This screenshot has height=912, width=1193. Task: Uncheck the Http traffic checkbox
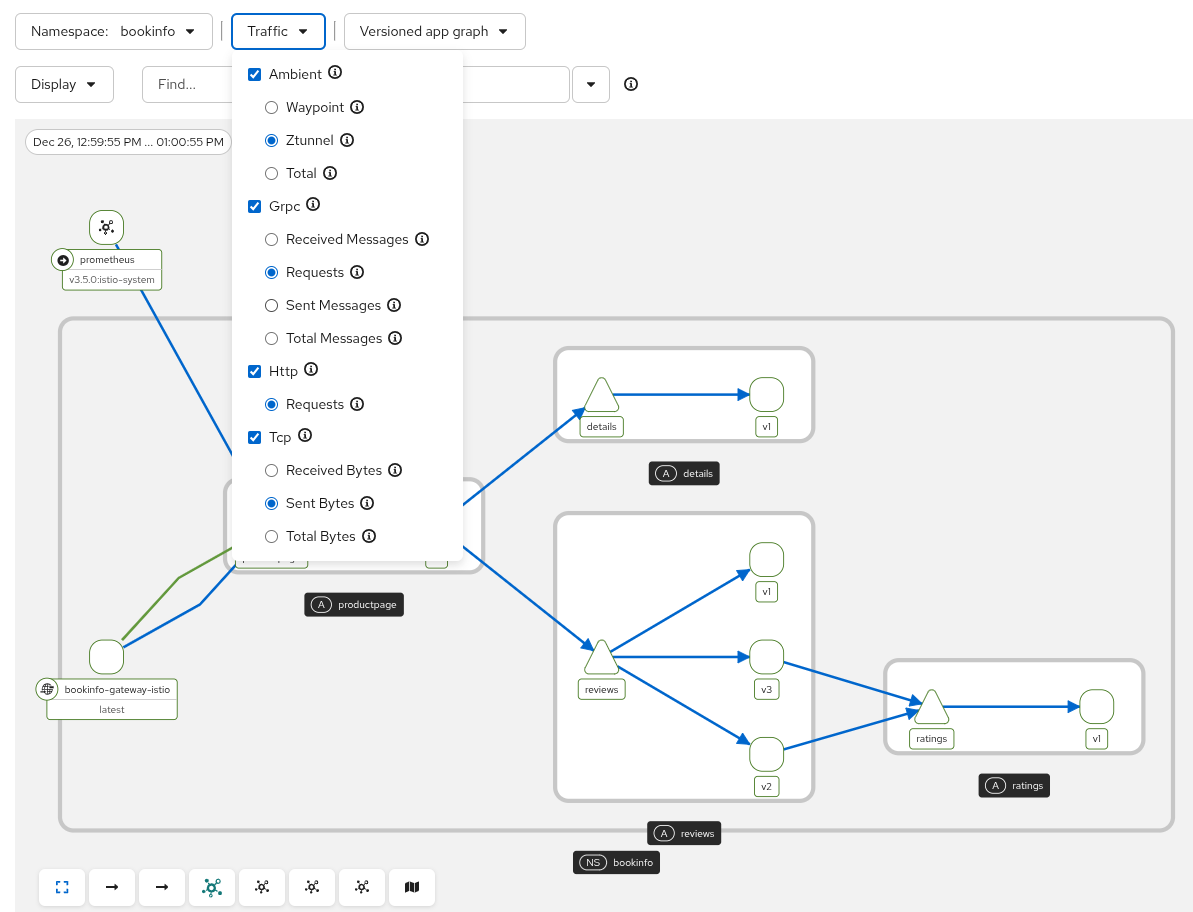pyautogui.click(x=255, y=371)
